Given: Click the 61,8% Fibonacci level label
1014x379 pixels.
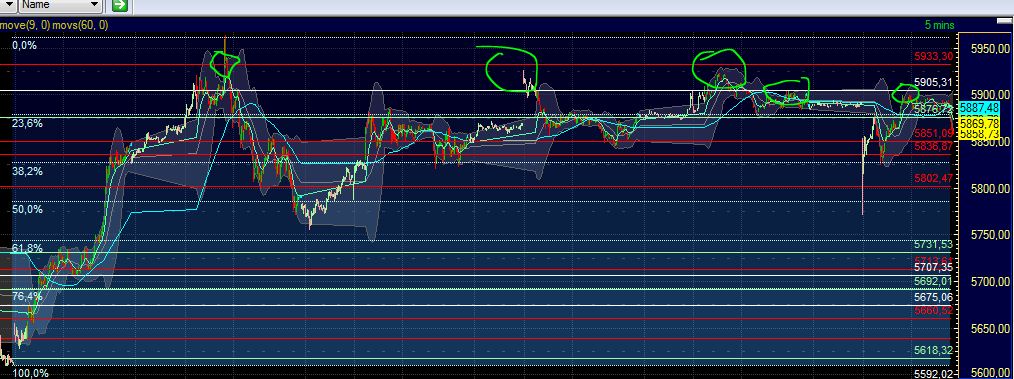Looking at the screenshot, I should tap(27, 248).
